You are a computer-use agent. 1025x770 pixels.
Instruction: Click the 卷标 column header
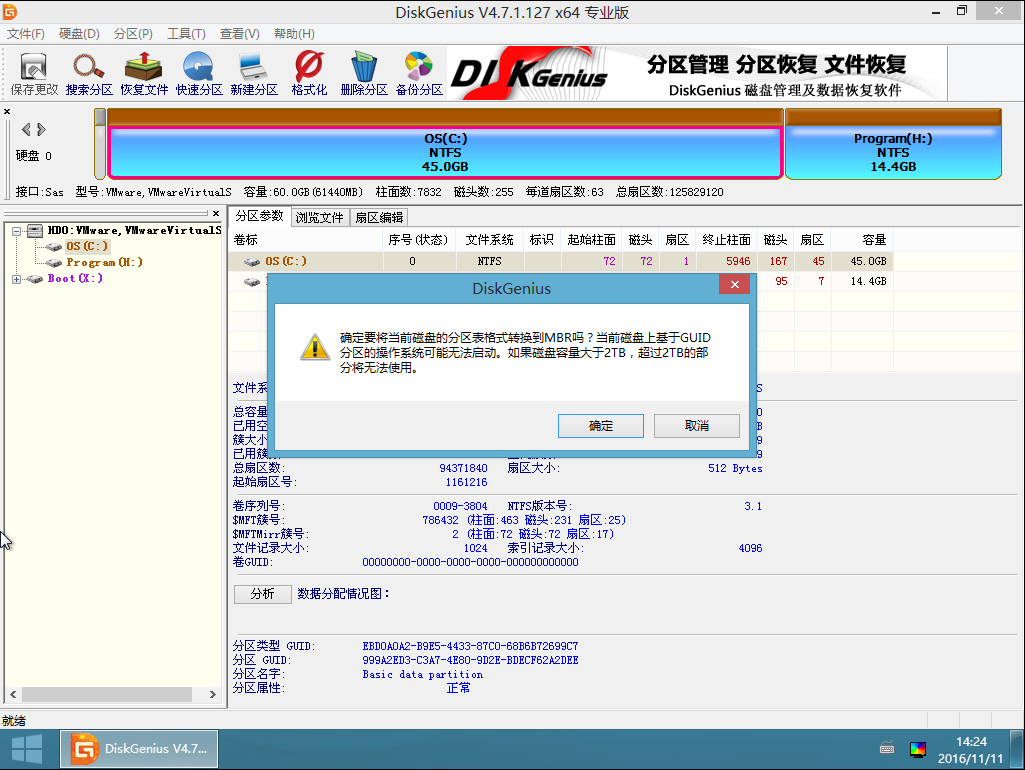point(305,240)
